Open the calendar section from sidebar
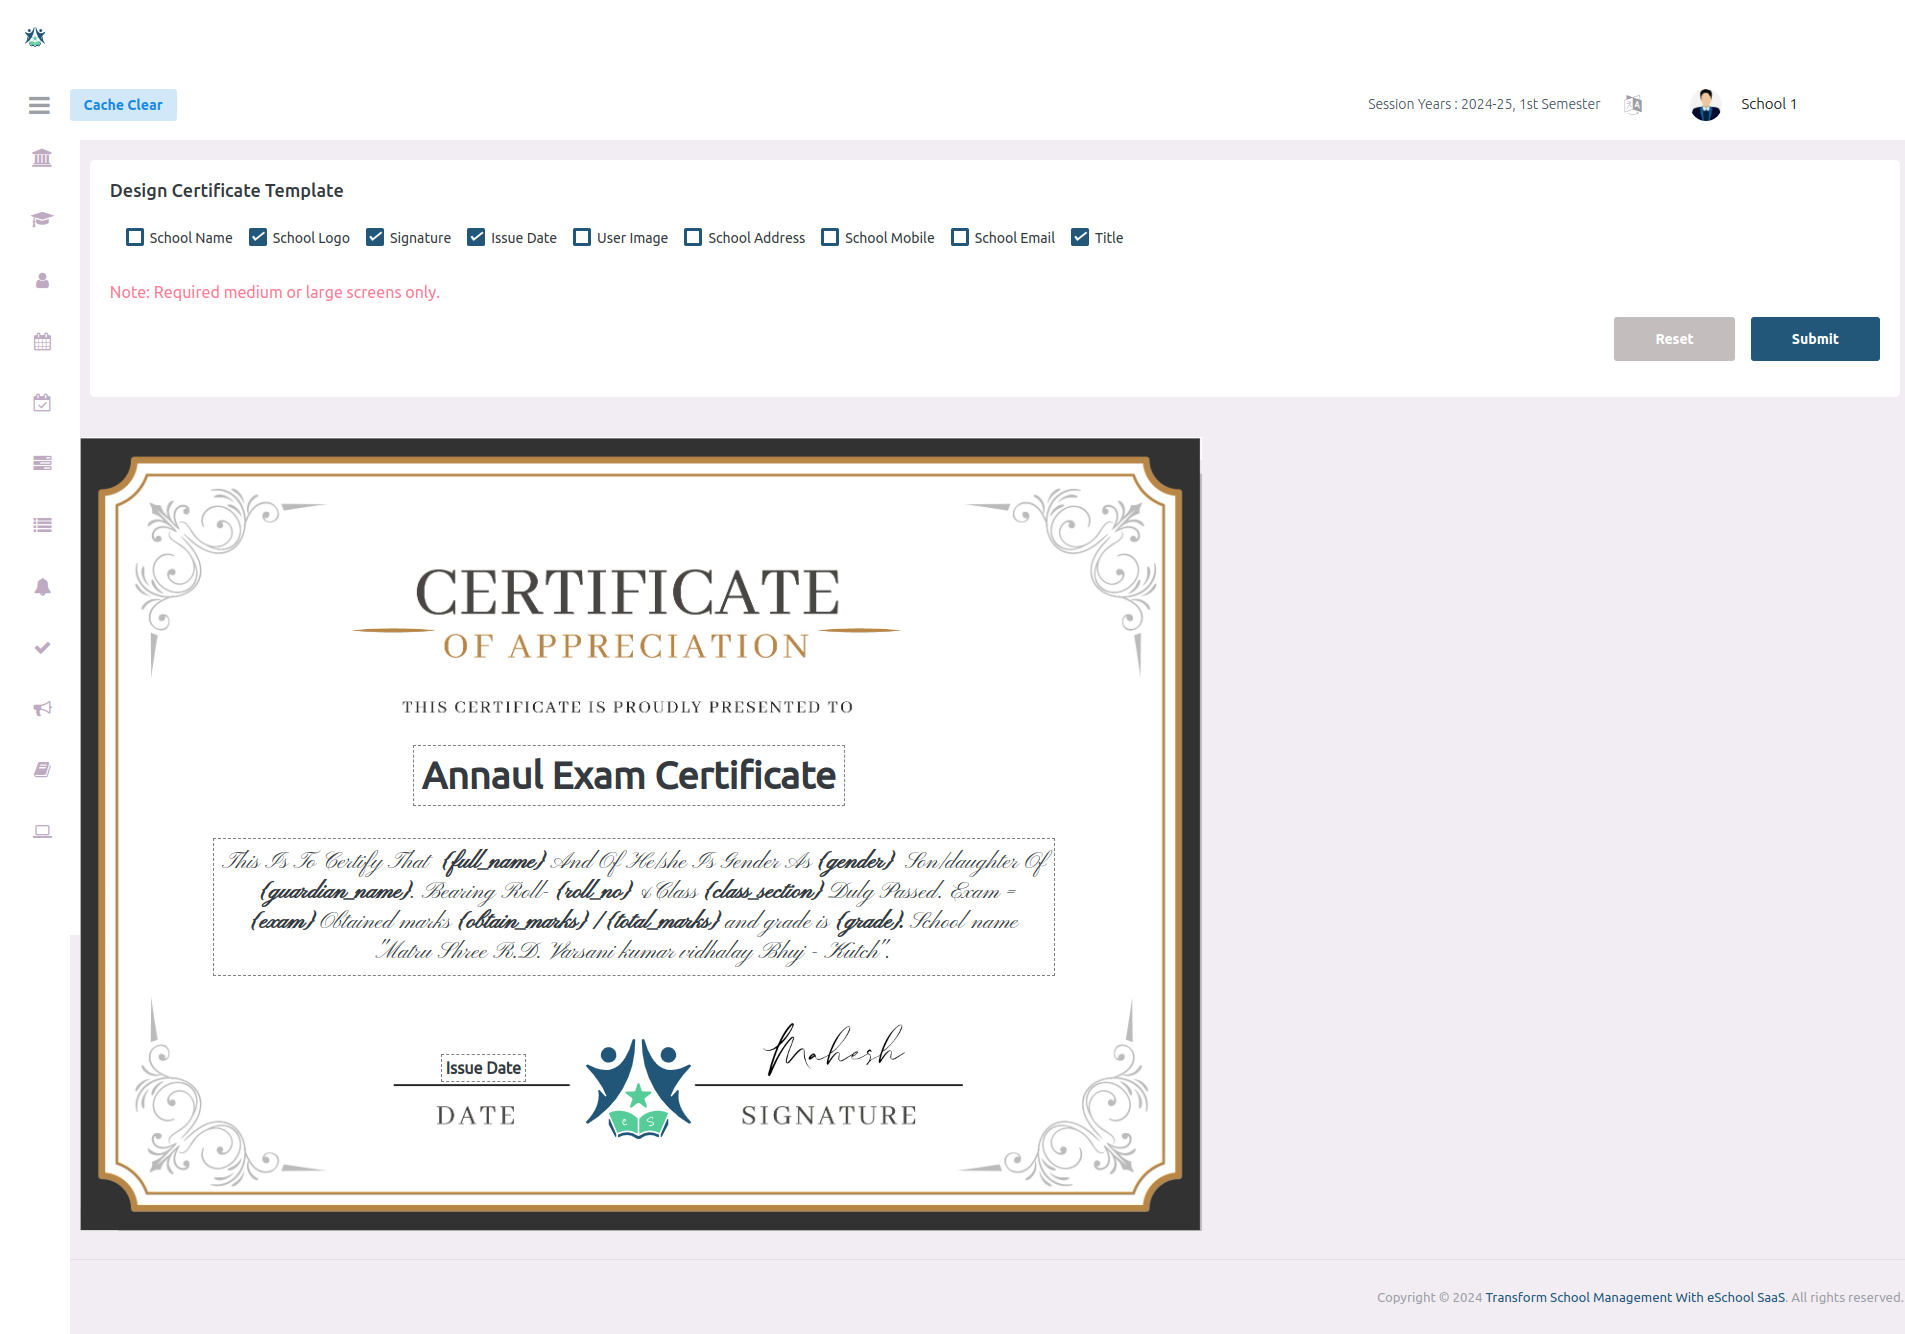Image resolution: width=1905 pixels, height=1334 pixels. pos(41,341)
